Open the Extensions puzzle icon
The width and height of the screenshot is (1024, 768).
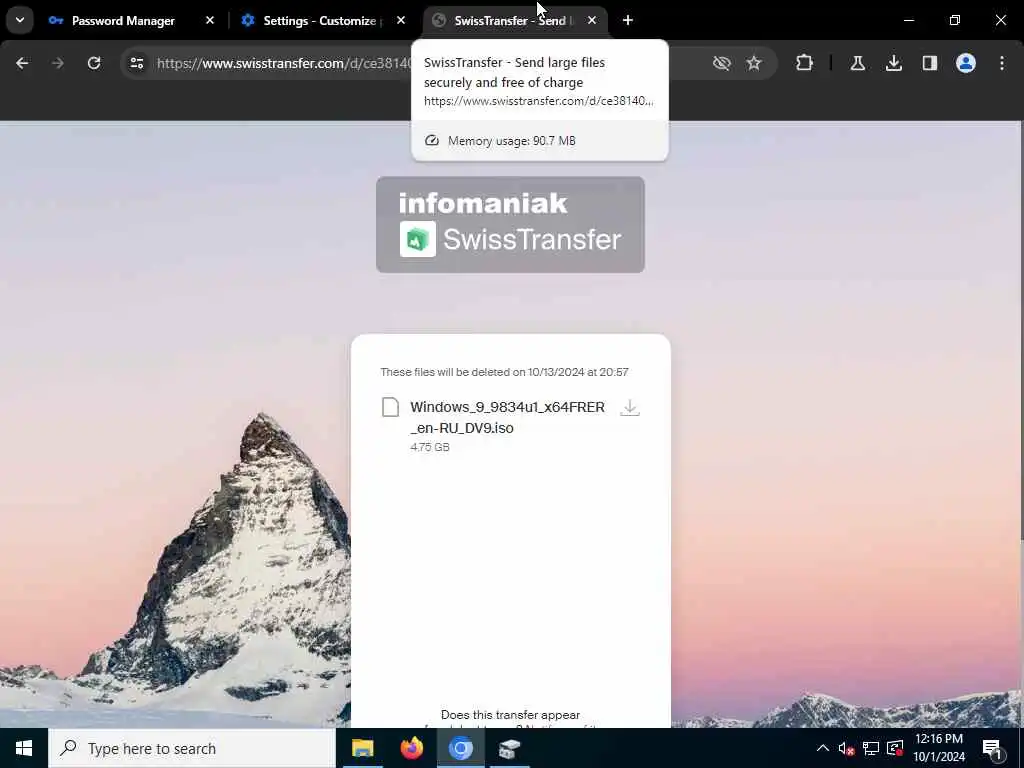[805, 63]
